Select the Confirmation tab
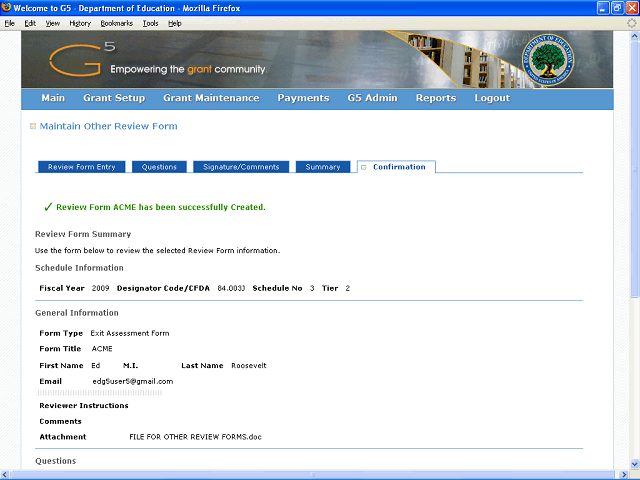The width and height of the screenshot is (640, 480). 396,167
